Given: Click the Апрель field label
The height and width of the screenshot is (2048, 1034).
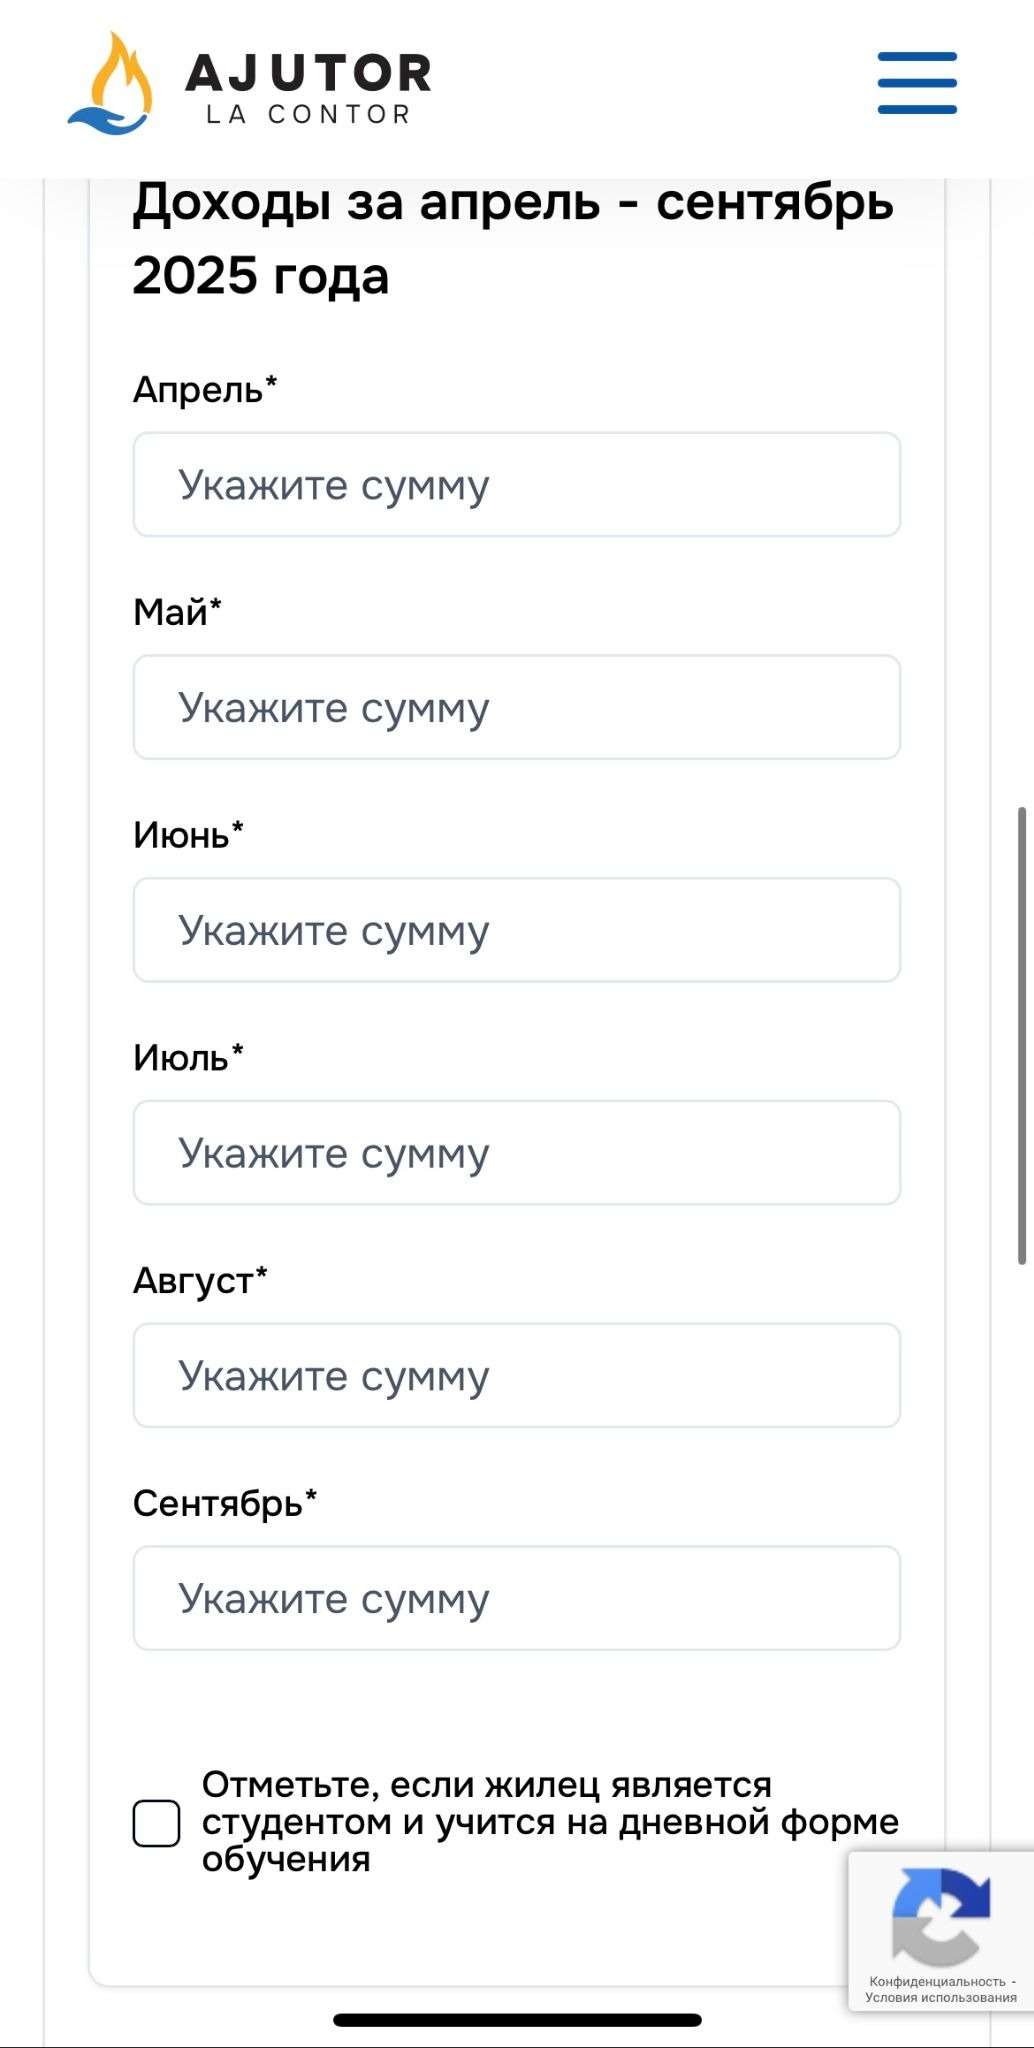Looking at the screenshot, I should [x=204, y=389].
